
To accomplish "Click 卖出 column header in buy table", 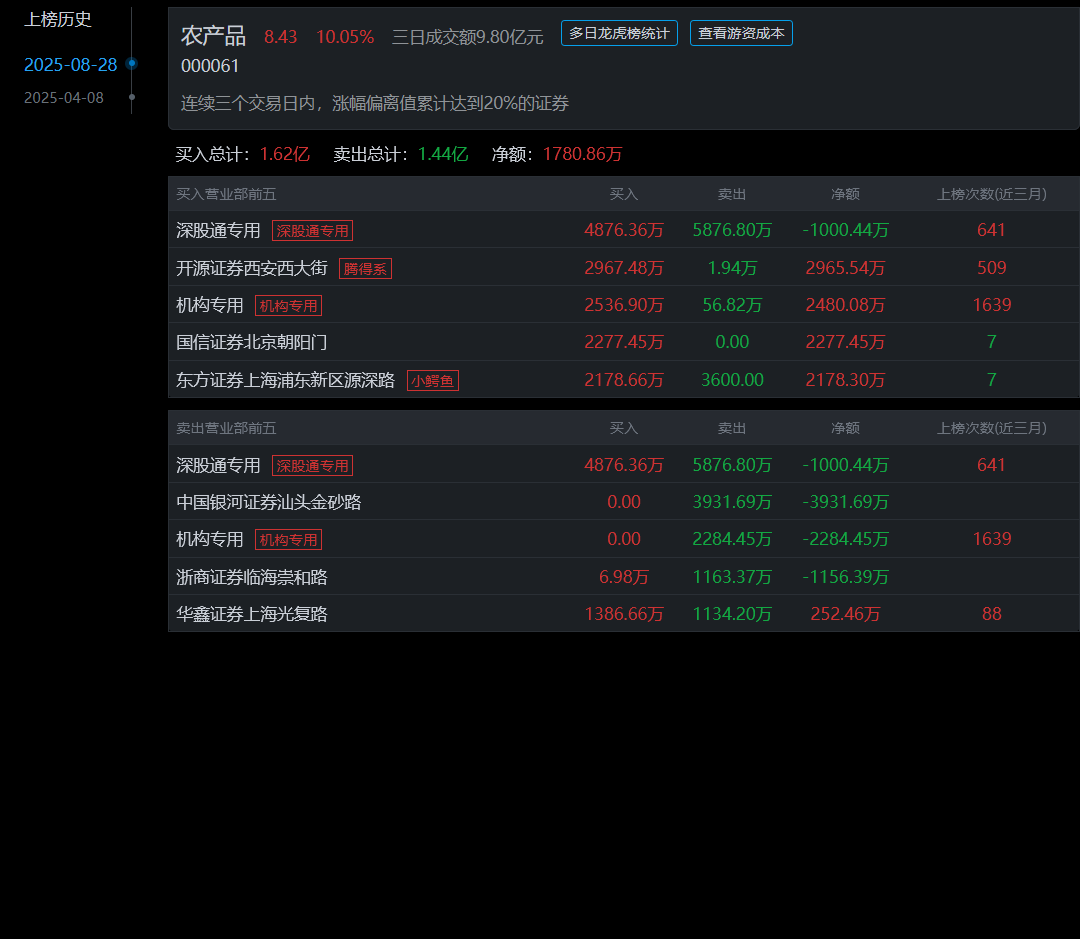I will coord(731,194).
